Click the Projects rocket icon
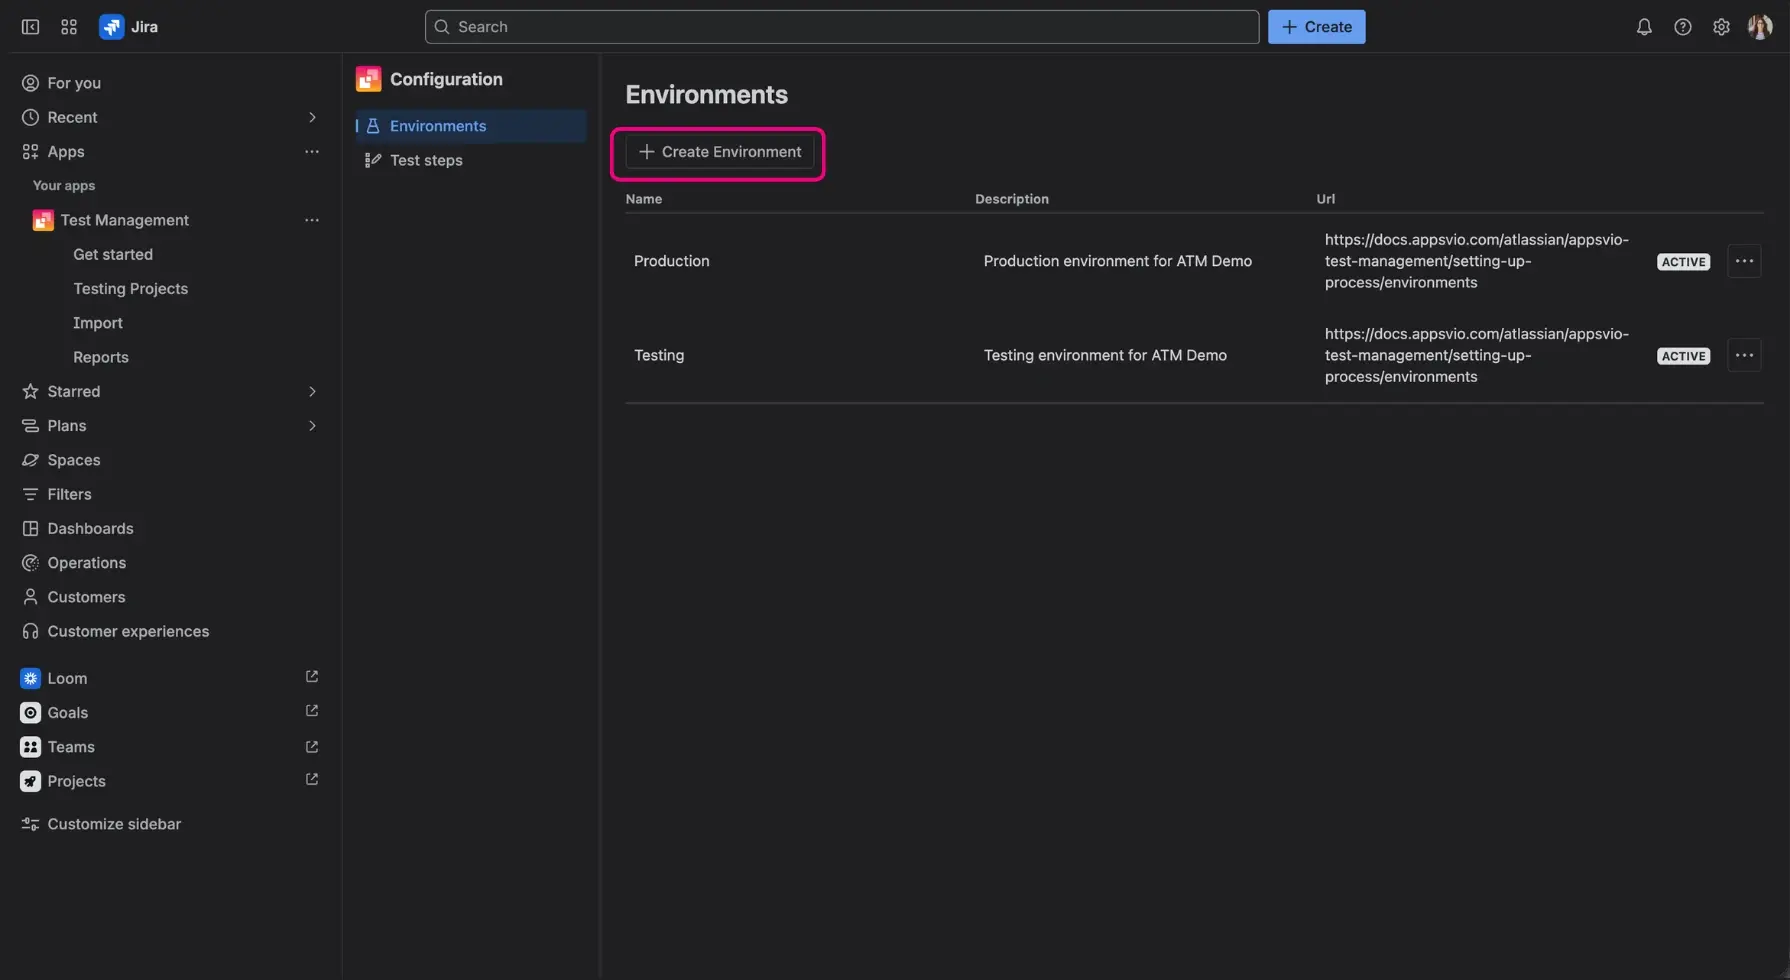The height and width of the screenshot is (980, 1790). 30,781
